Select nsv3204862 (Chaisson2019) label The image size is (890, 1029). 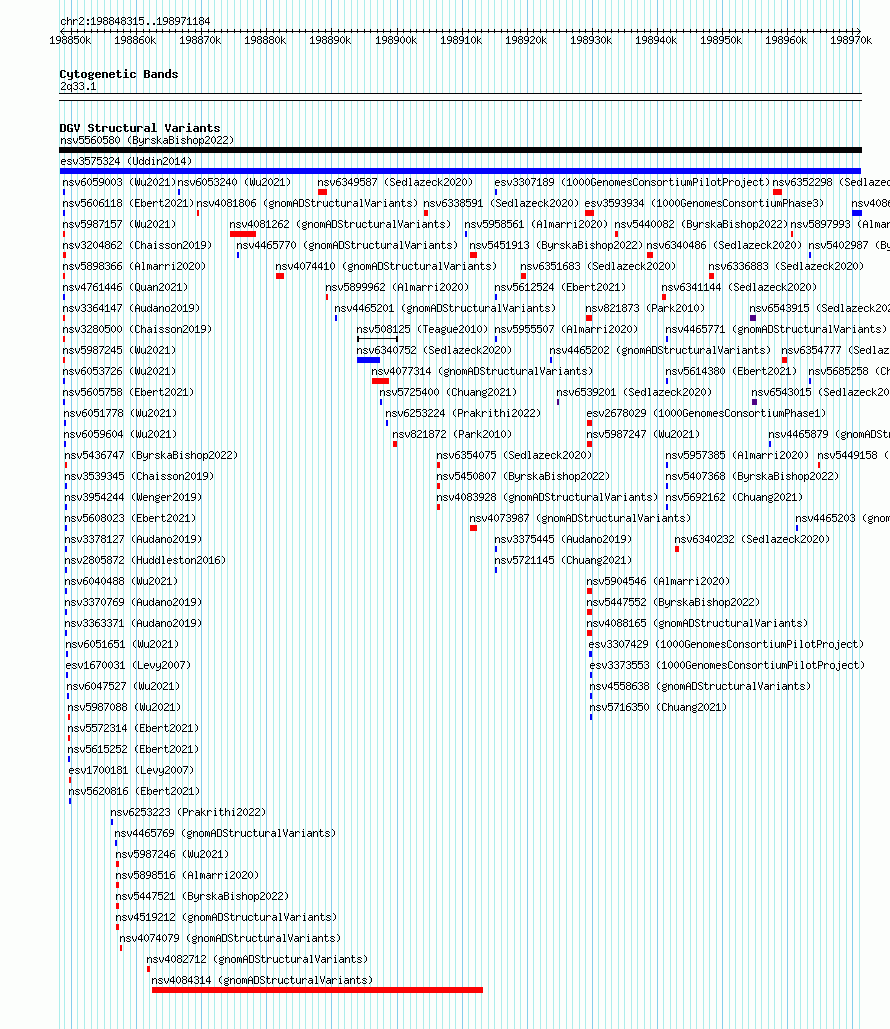[x=137, y=245]
